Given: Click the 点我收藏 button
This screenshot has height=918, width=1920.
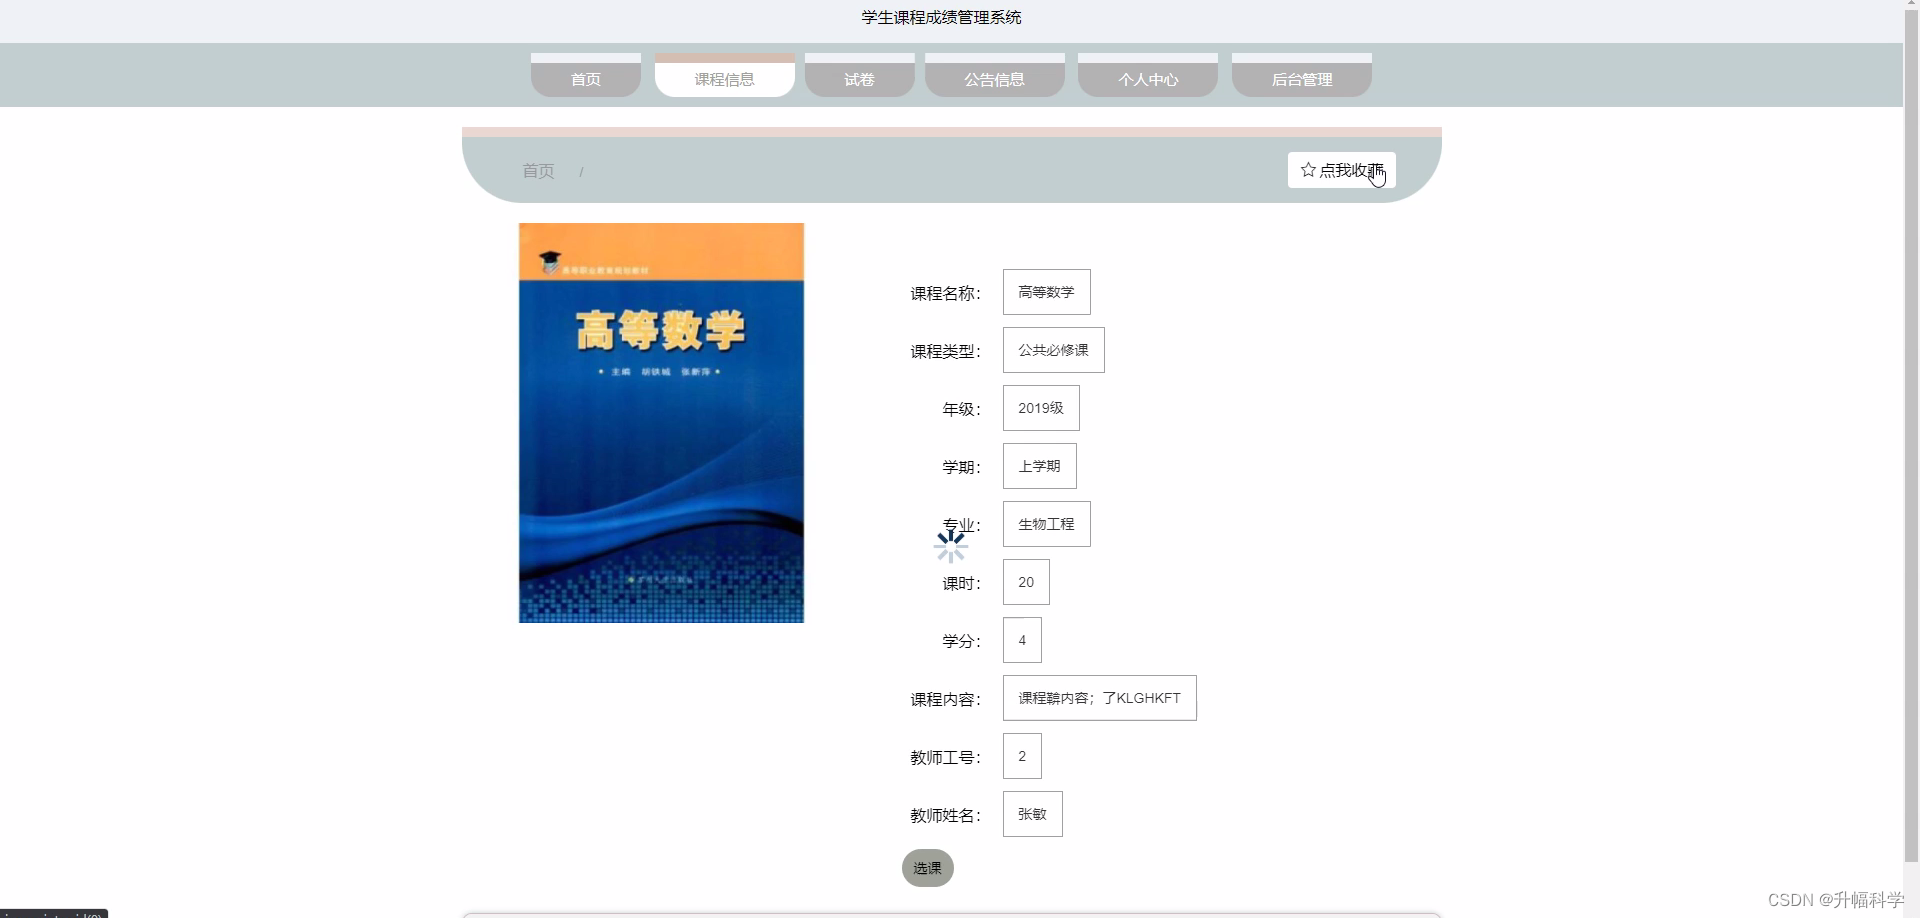Looking at the screenshot, I should tap(1340, 170).
